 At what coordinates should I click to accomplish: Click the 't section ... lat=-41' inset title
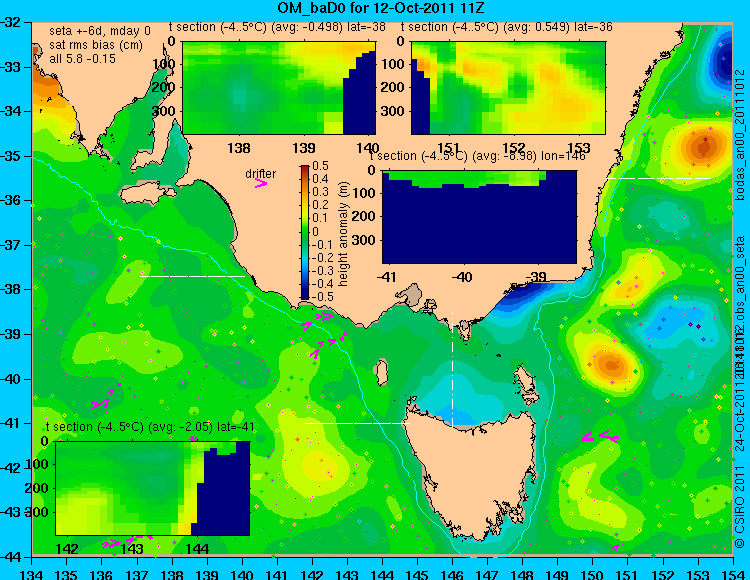point(150,427)
